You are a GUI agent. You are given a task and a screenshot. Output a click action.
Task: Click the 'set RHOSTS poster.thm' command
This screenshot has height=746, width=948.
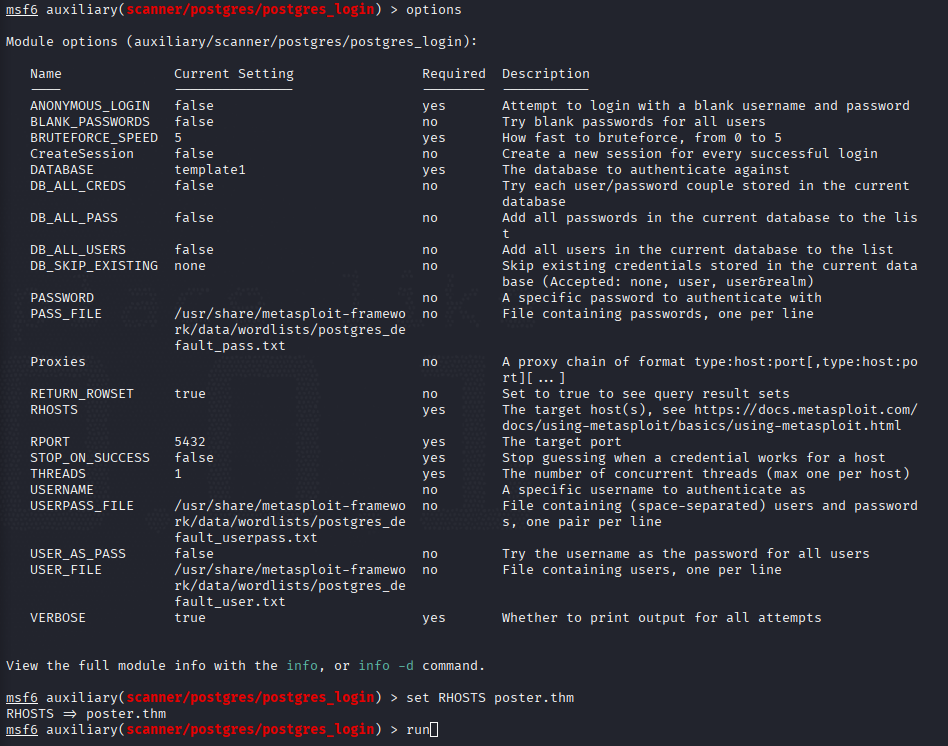point(490,698)
